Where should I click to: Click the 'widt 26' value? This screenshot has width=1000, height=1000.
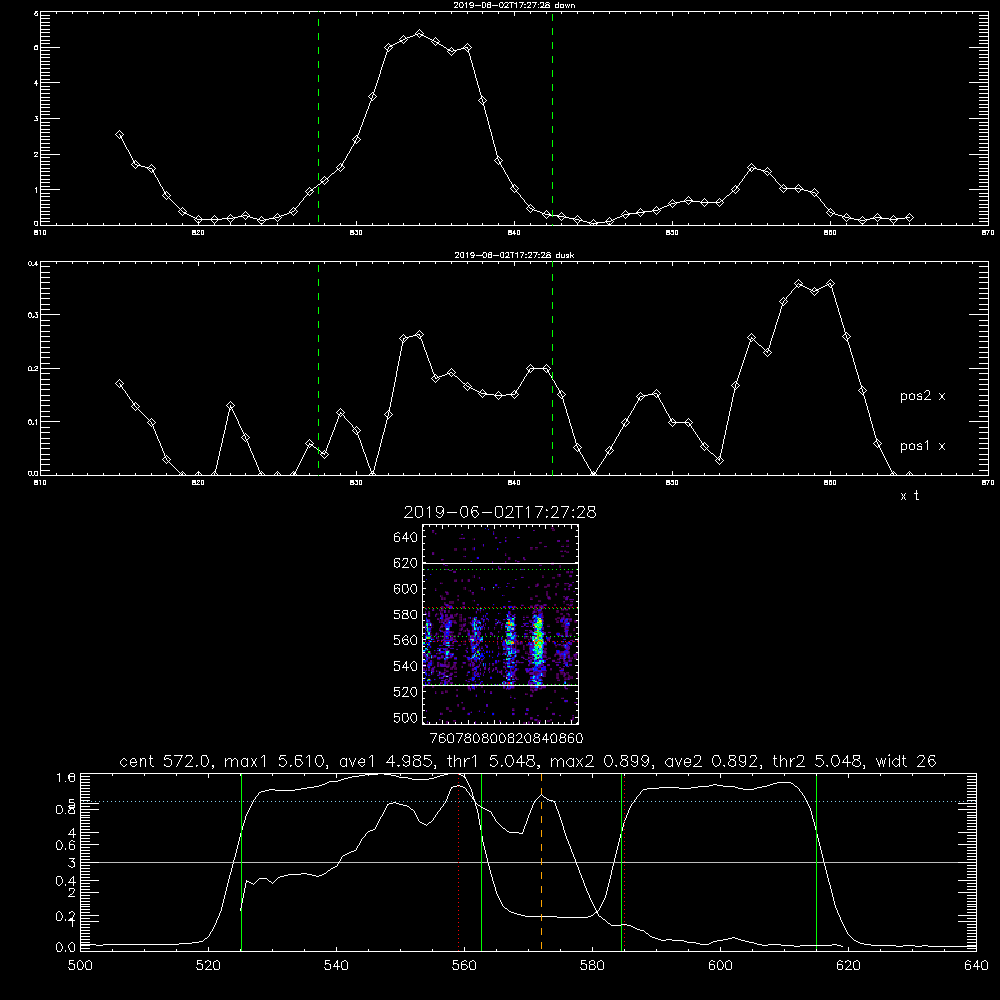click(906, 761)
